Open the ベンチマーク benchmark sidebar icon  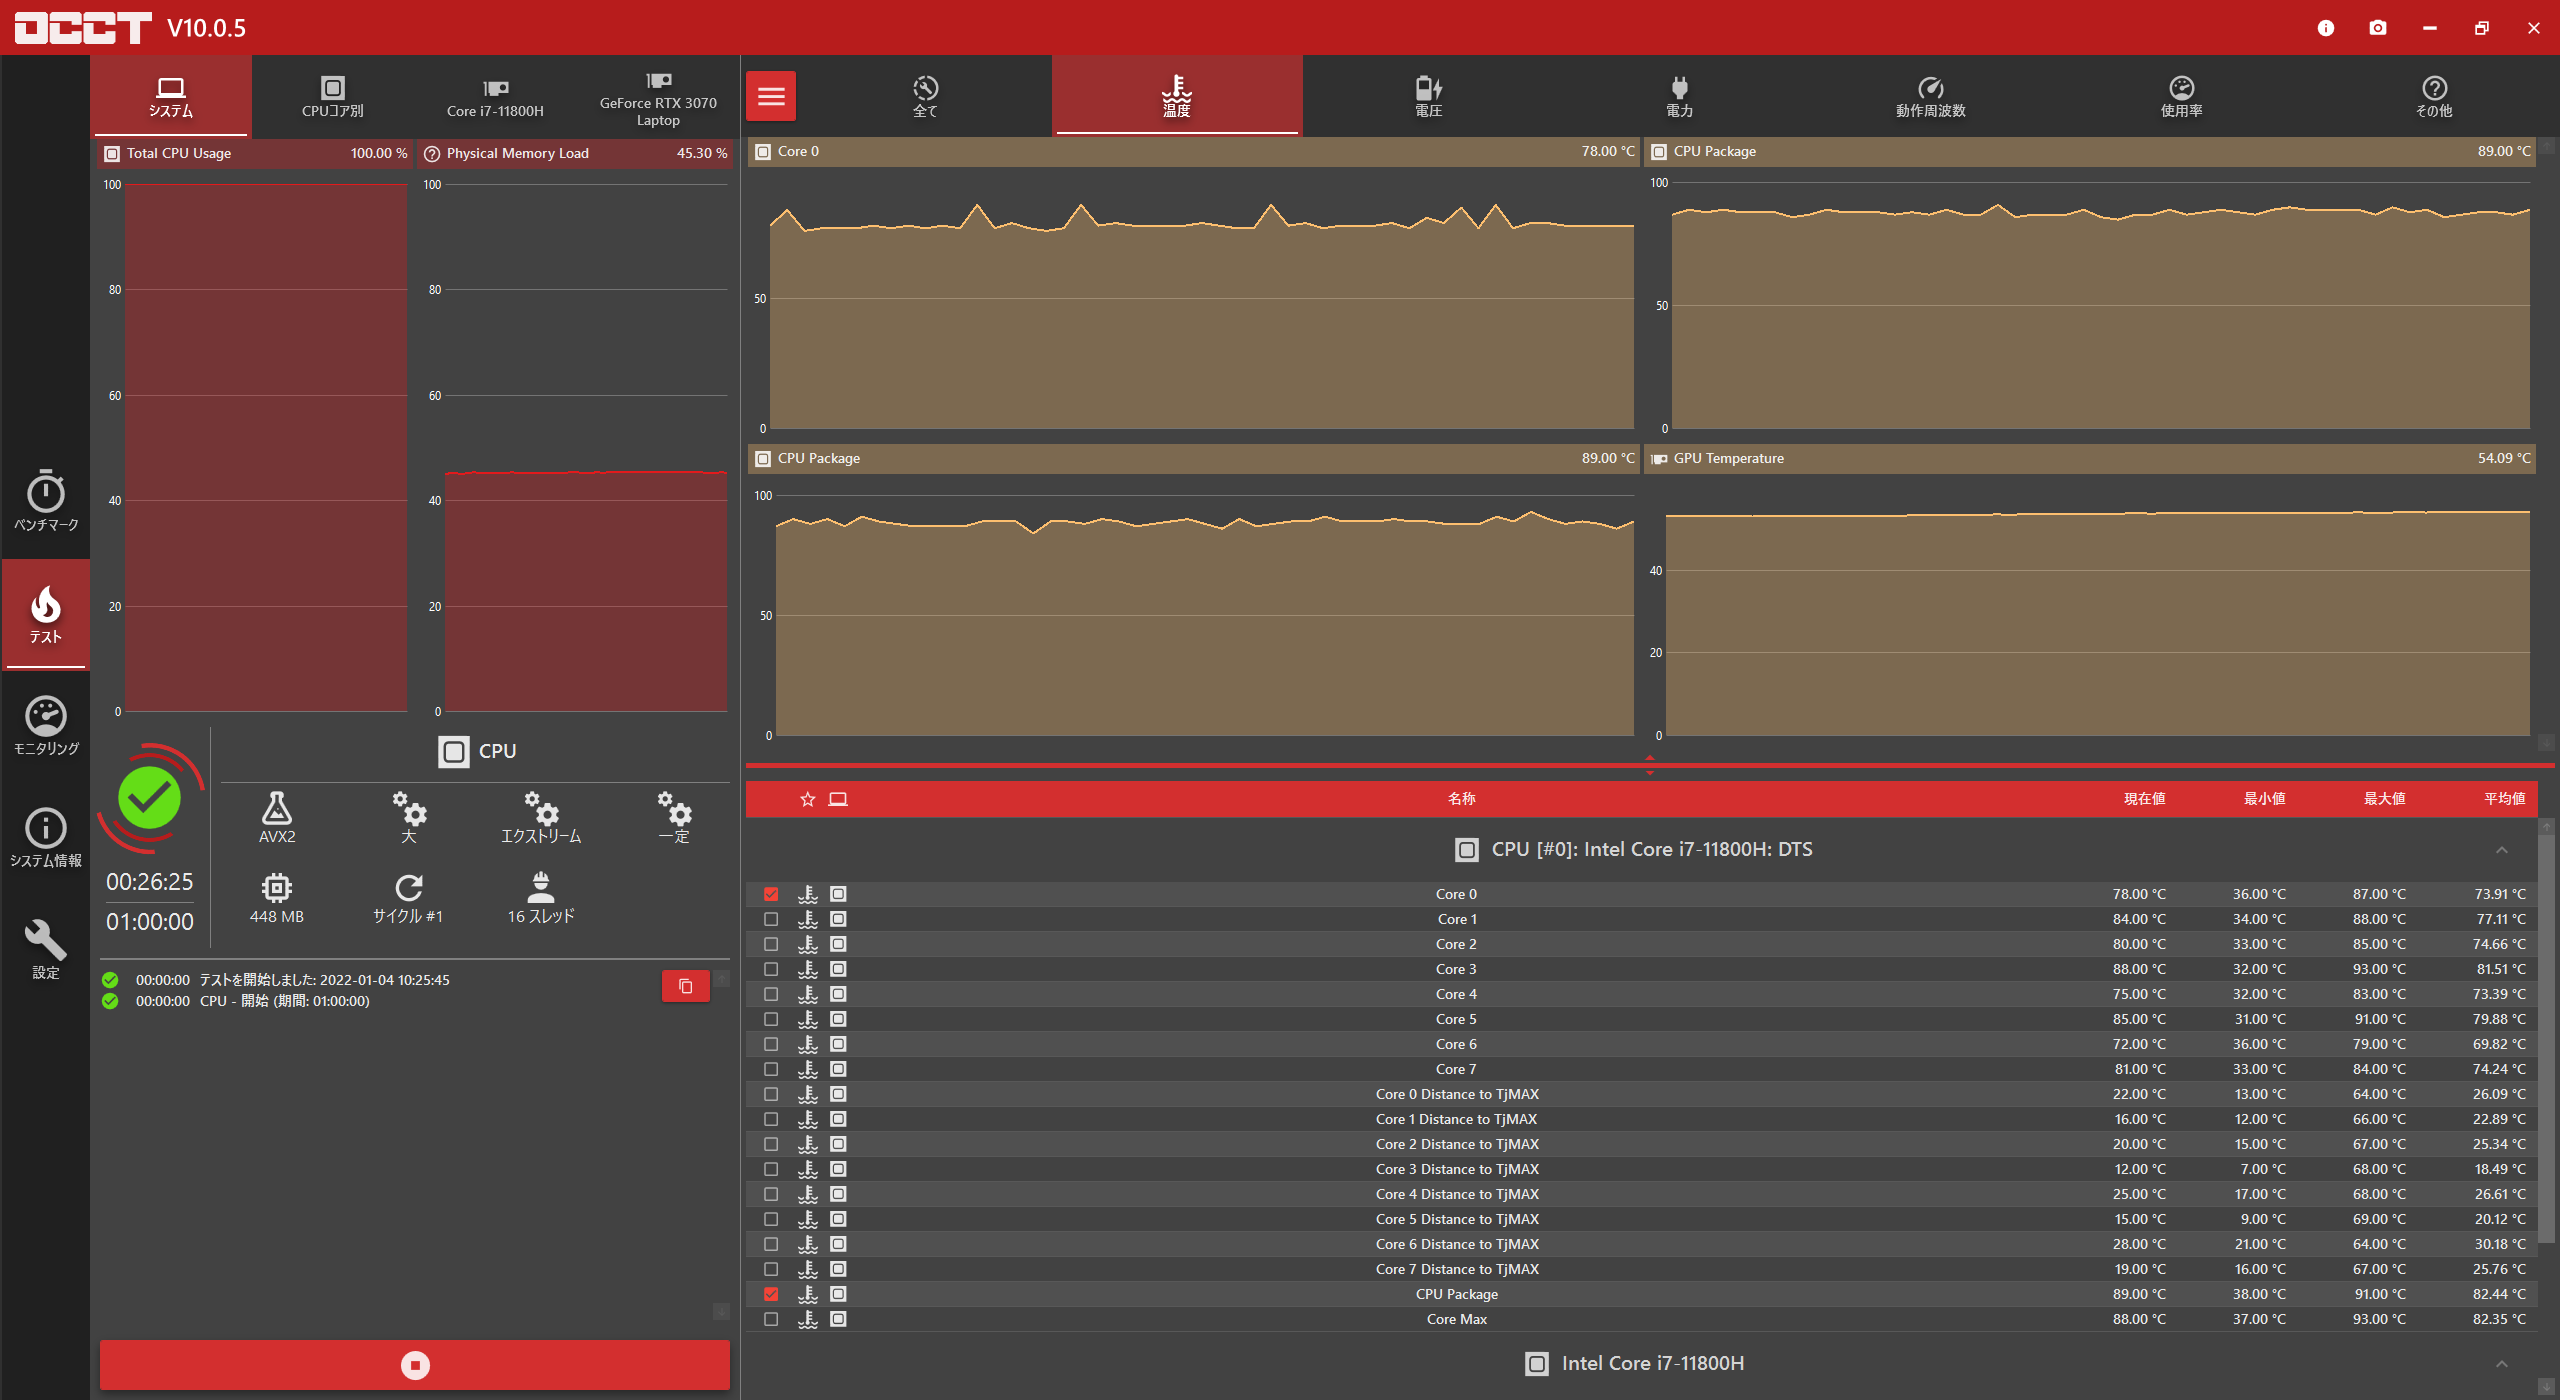pyautogui.click(x=46, y=500)
